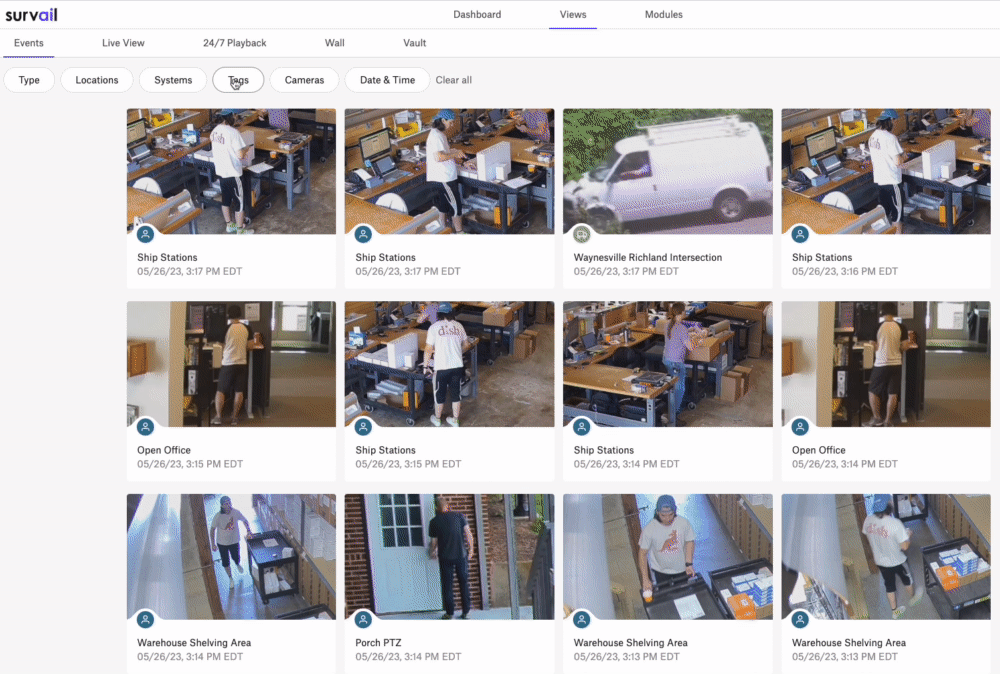Click person icon on Warehouse Shelving Area 3:14 PM card

coord(145,620)
